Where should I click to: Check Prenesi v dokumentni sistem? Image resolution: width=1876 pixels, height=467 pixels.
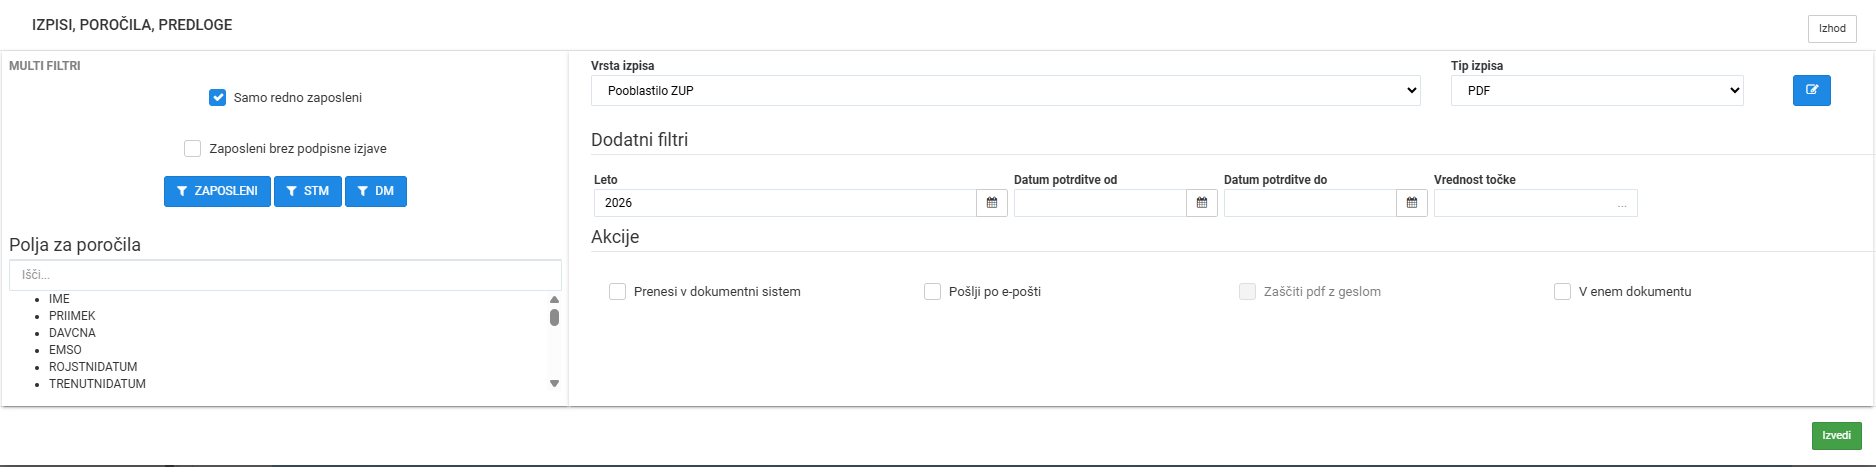[x=617, y=291]
